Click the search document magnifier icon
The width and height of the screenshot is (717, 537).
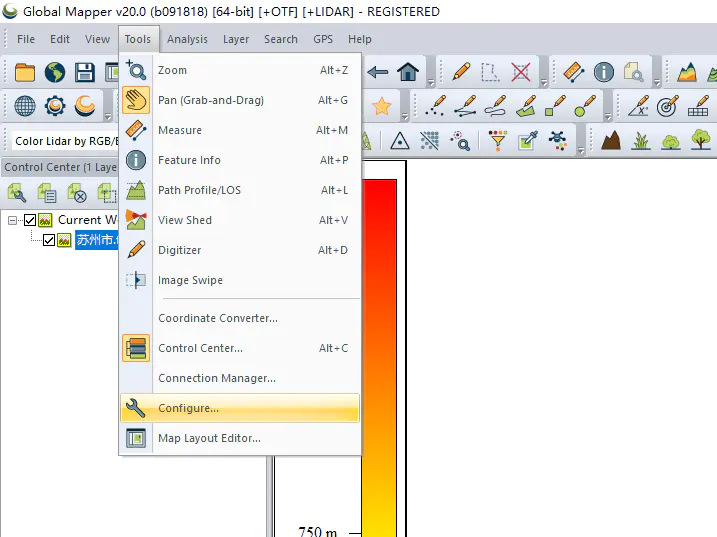coord(634,72)
